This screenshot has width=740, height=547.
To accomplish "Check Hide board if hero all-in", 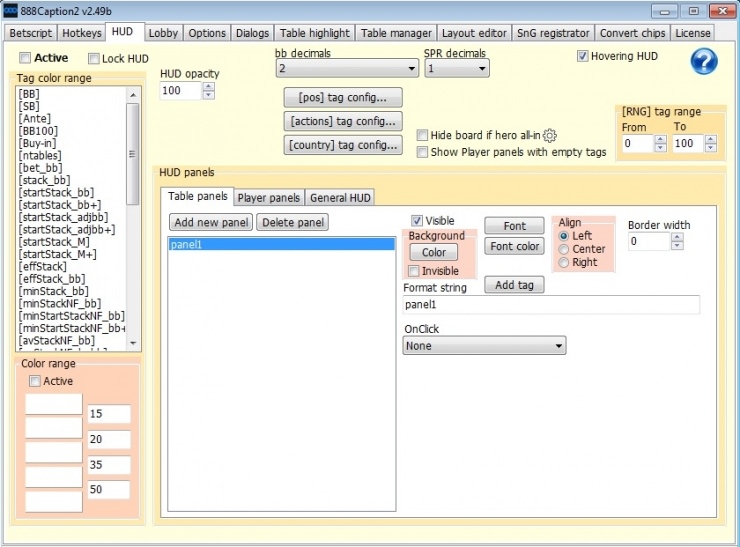I will [422, 135].
